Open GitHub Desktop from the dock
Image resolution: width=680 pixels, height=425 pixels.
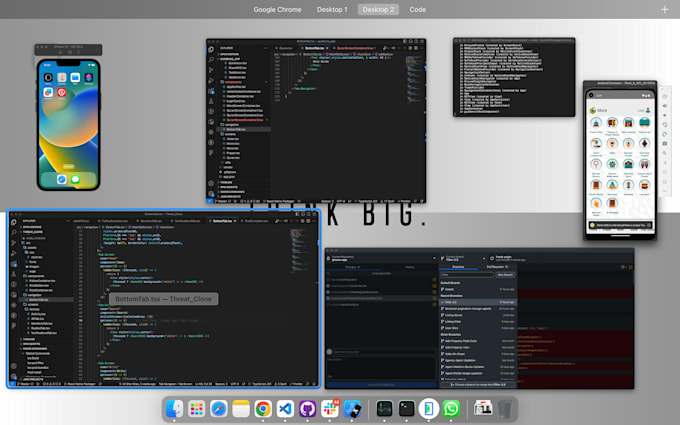coord(307,409)
